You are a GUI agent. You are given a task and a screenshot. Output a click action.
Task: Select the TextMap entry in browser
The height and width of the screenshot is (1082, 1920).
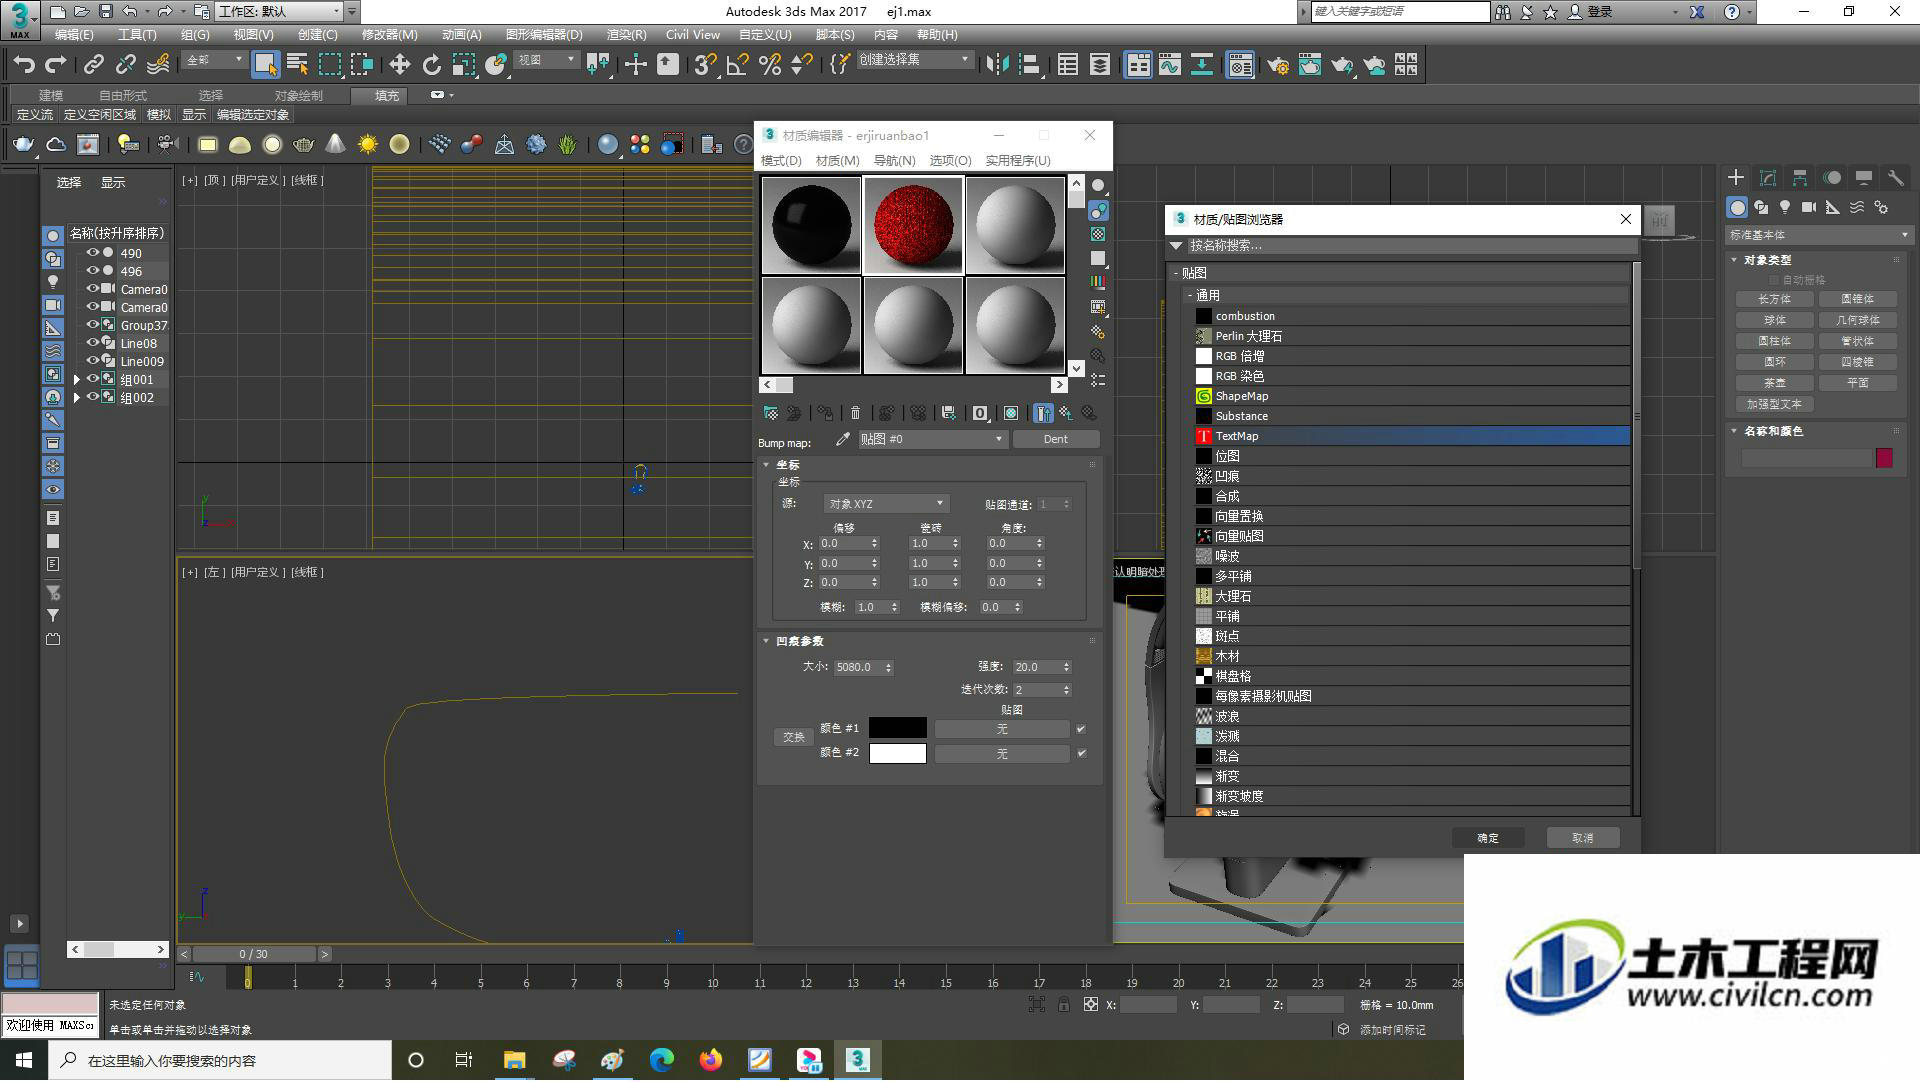tap(1412, 436)
